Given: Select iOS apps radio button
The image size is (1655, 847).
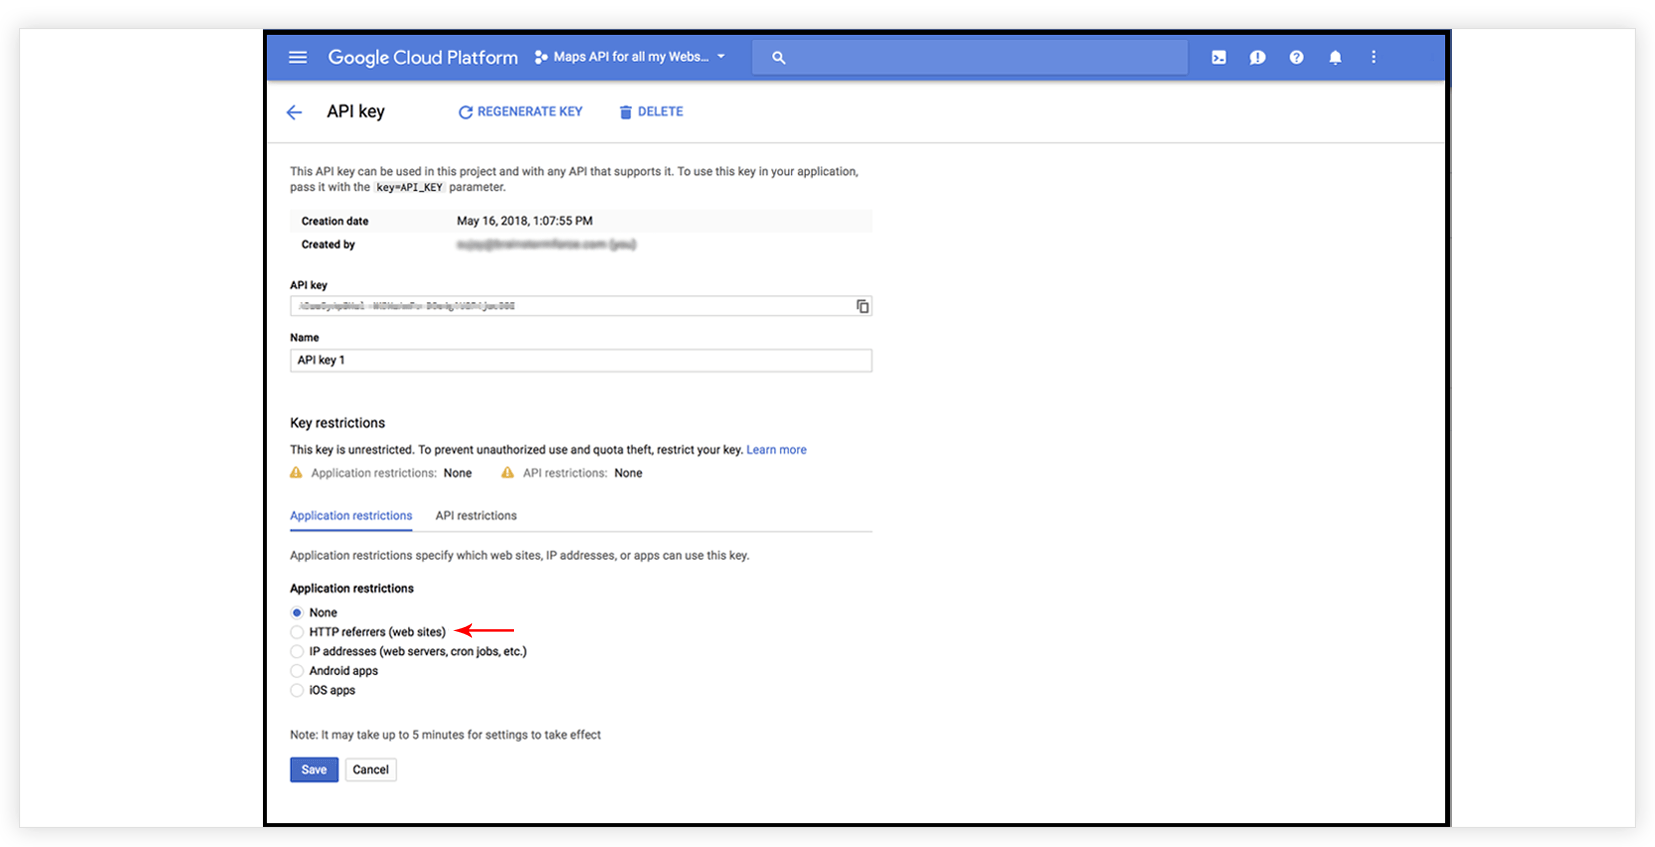Looking at the screenshot, I should pyautogui.click(x=297, y=691).
